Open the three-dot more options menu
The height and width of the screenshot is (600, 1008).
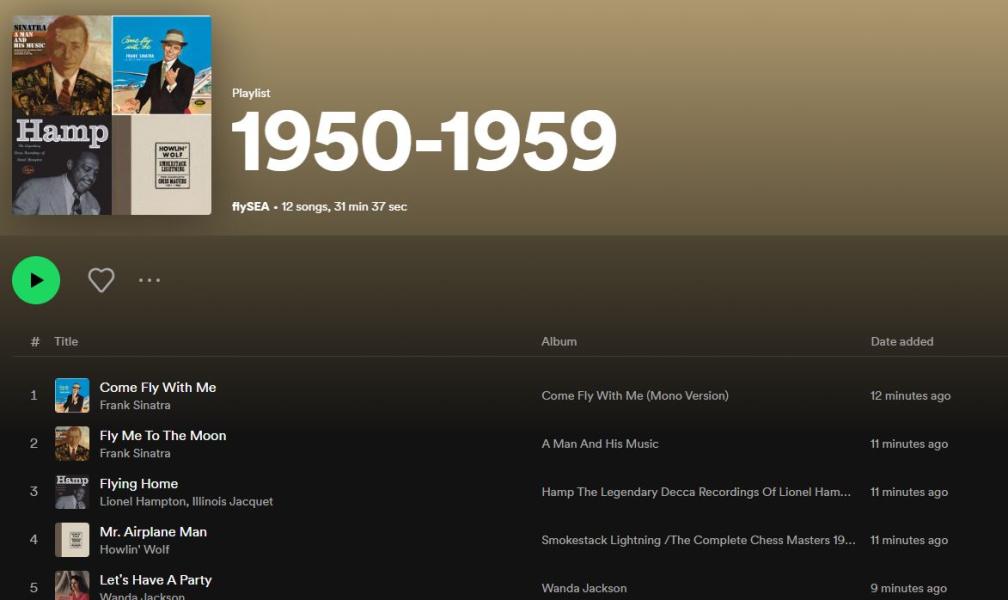(x=149, y=280)
